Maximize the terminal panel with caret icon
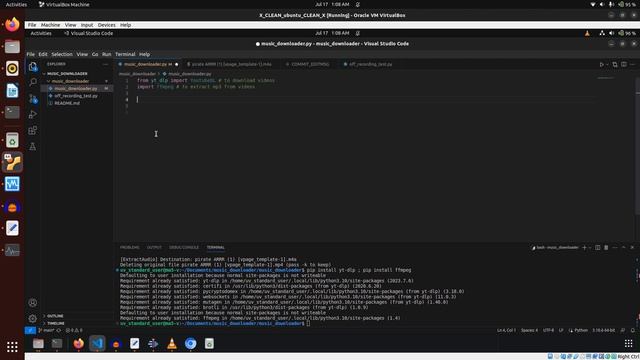This screenshot has height=360, width=640. click(624, 247)
